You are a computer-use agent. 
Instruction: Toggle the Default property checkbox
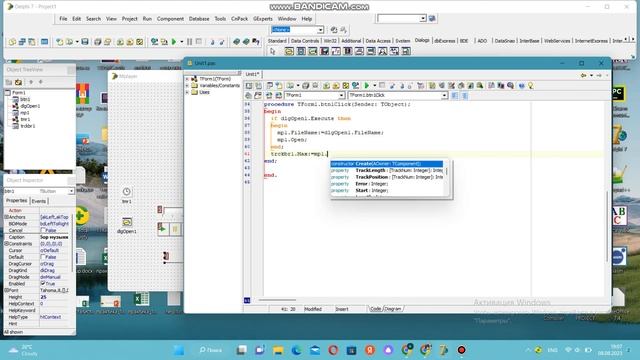tap(43, 257)
